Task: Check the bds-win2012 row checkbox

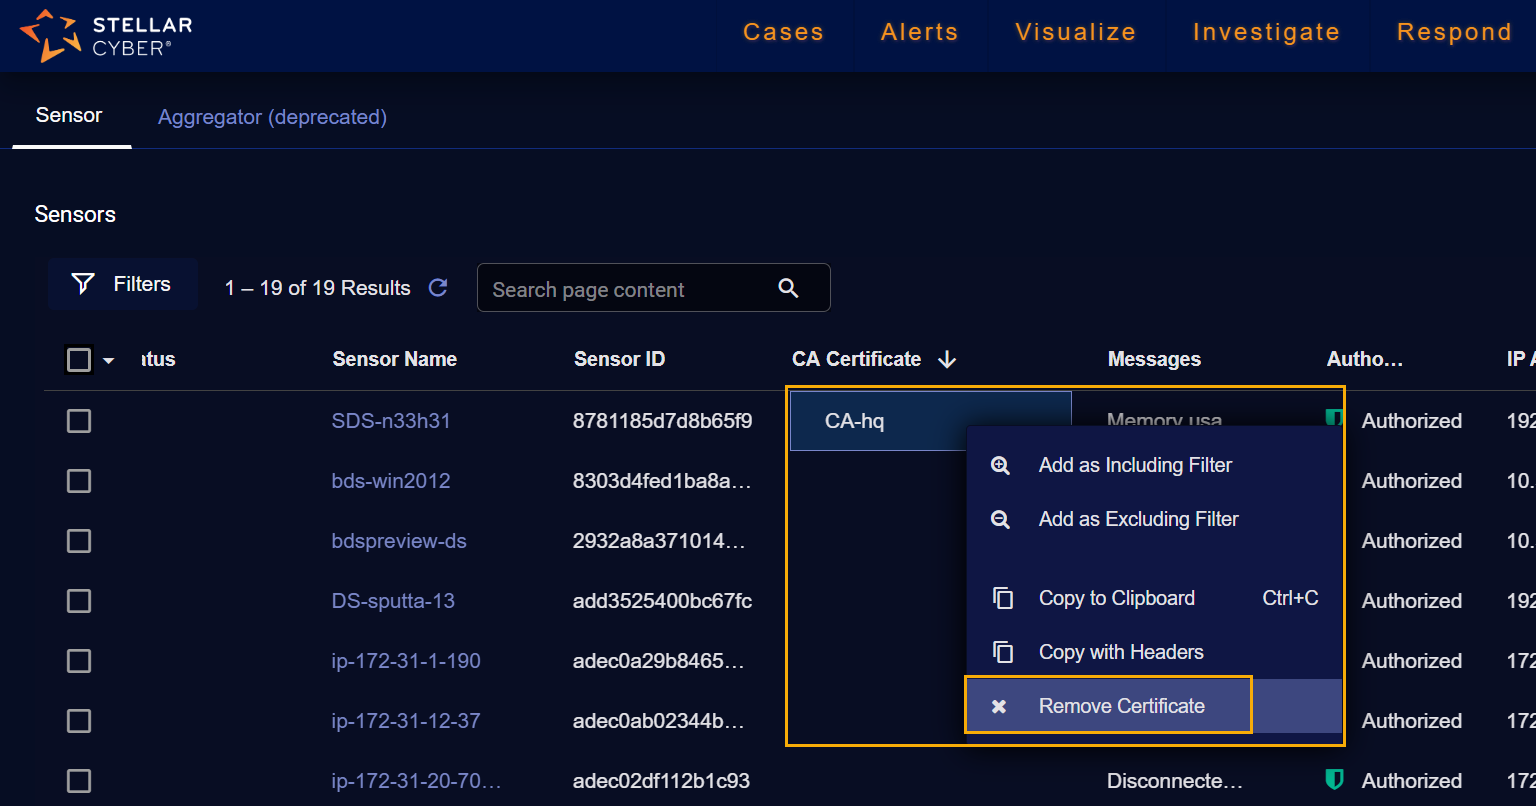Action: [79, 481]
